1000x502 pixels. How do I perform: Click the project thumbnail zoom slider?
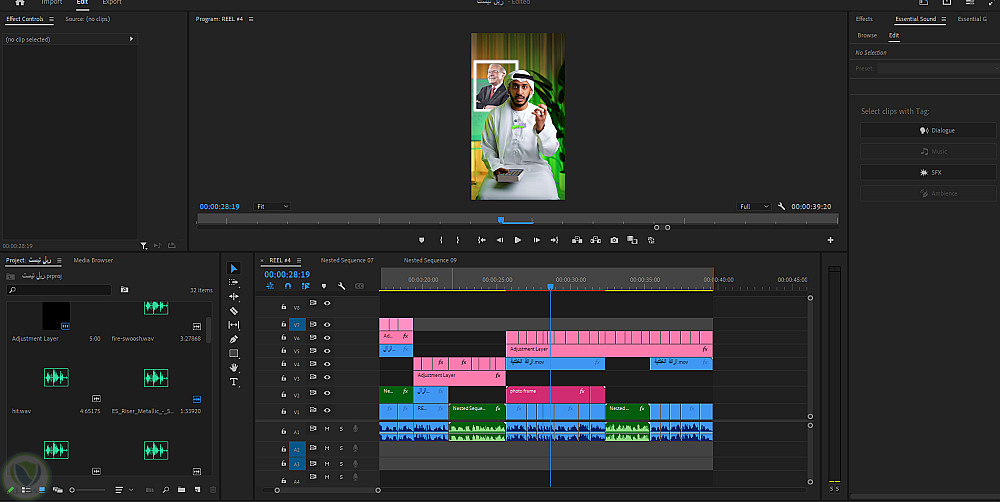(73, 490)
